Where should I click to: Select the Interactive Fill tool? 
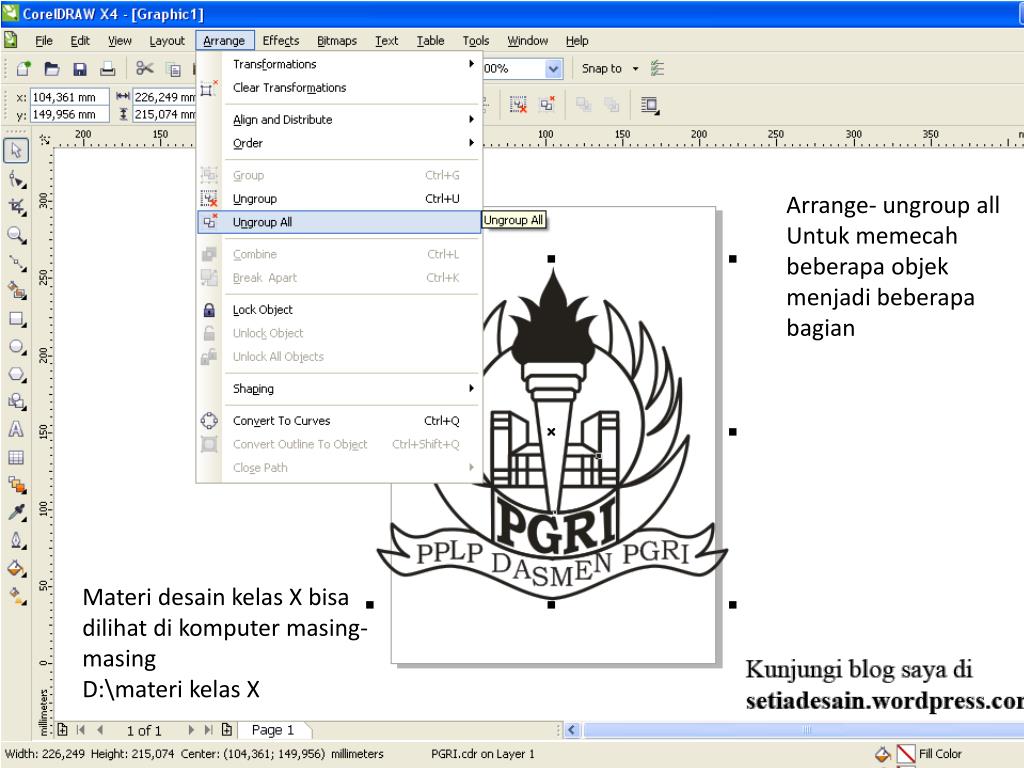(16, 596)
